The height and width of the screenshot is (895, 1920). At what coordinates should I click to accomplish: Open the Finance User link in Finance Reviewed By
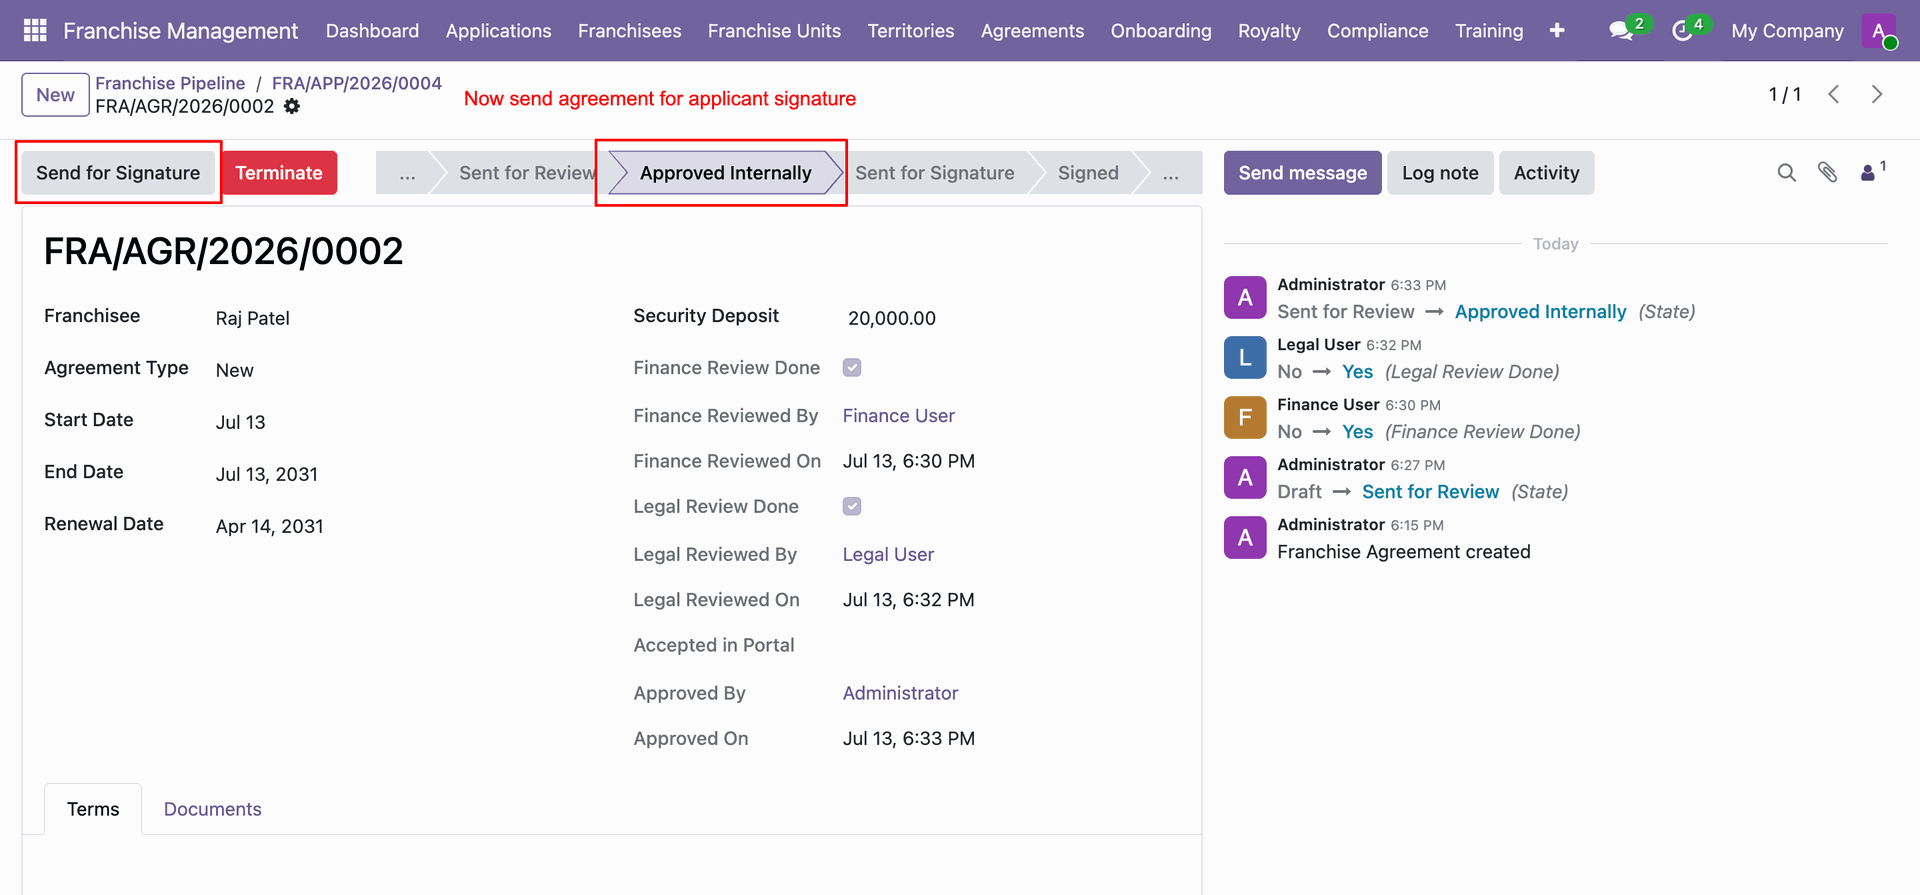coord(898,416)
